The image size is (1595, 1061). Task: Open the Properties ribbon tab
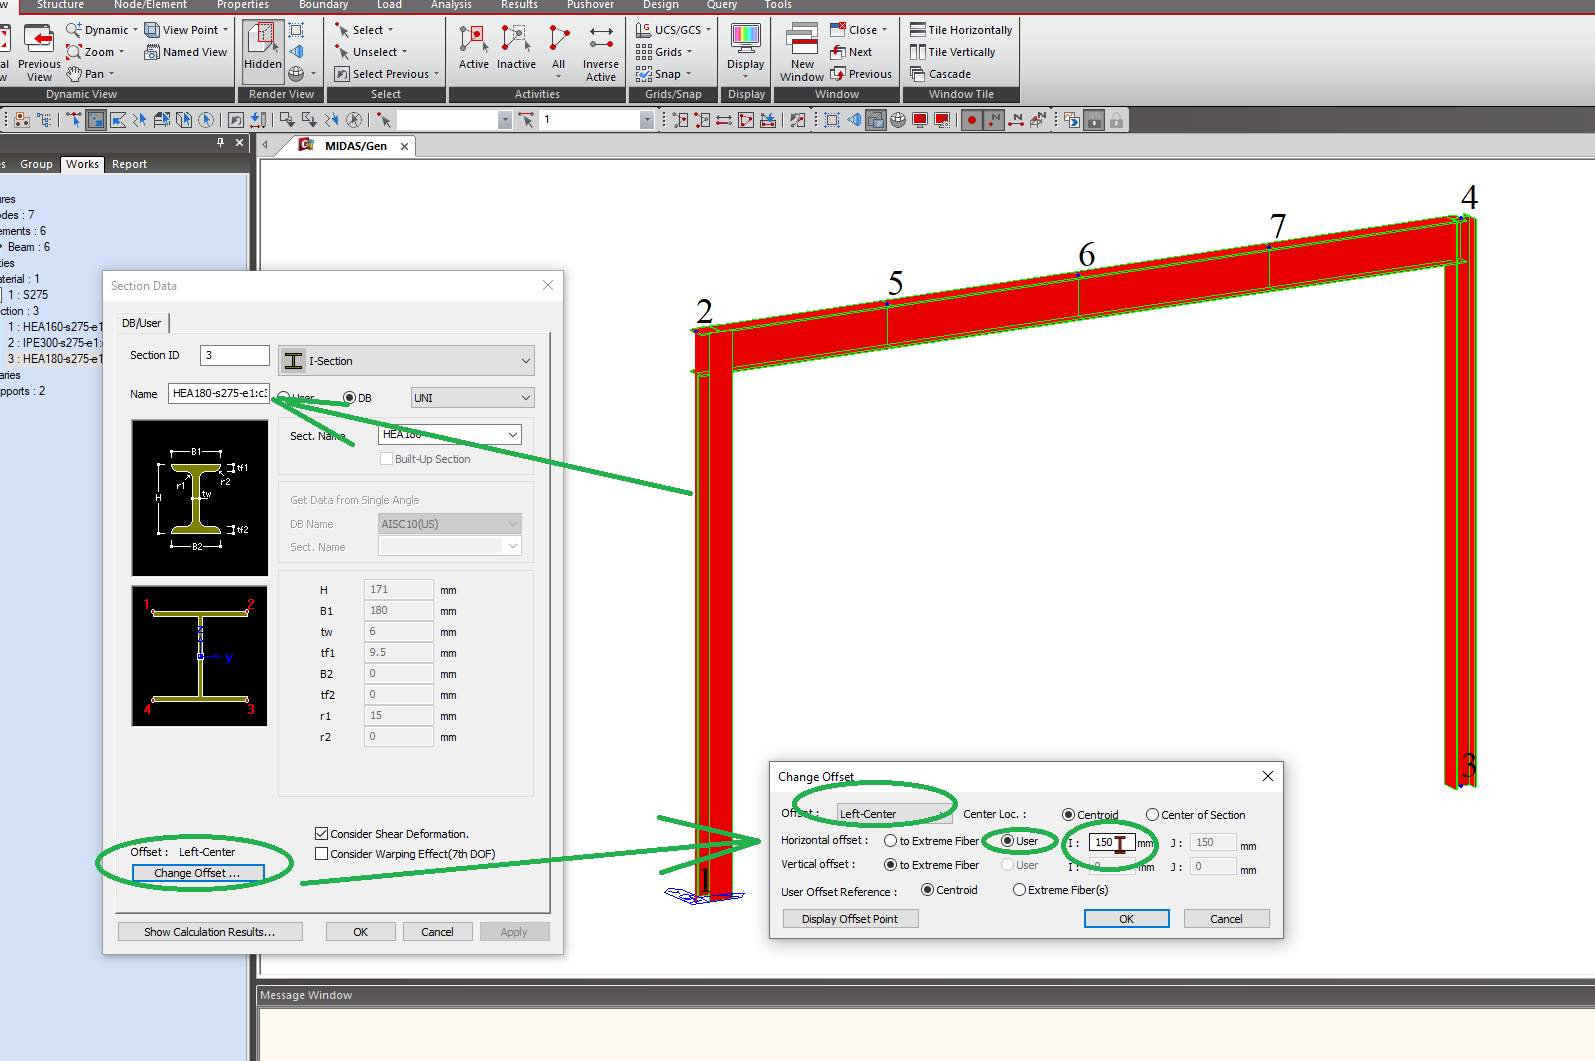click(243, 5)
